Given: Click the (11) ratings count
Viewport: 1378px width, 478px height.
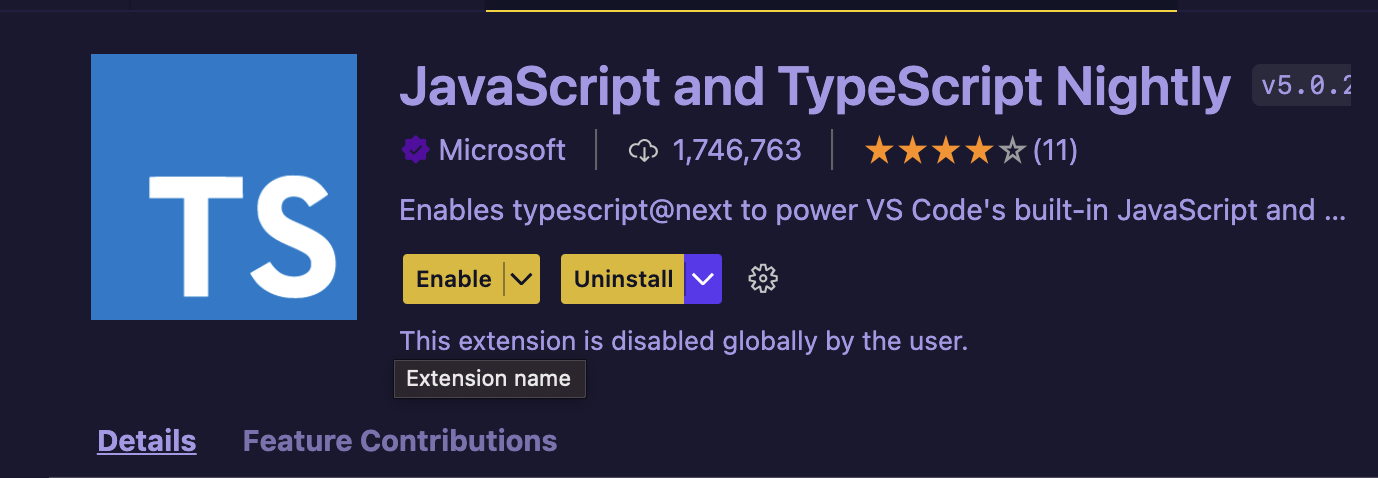Looking at the screenshot, I should [1055, 151].
